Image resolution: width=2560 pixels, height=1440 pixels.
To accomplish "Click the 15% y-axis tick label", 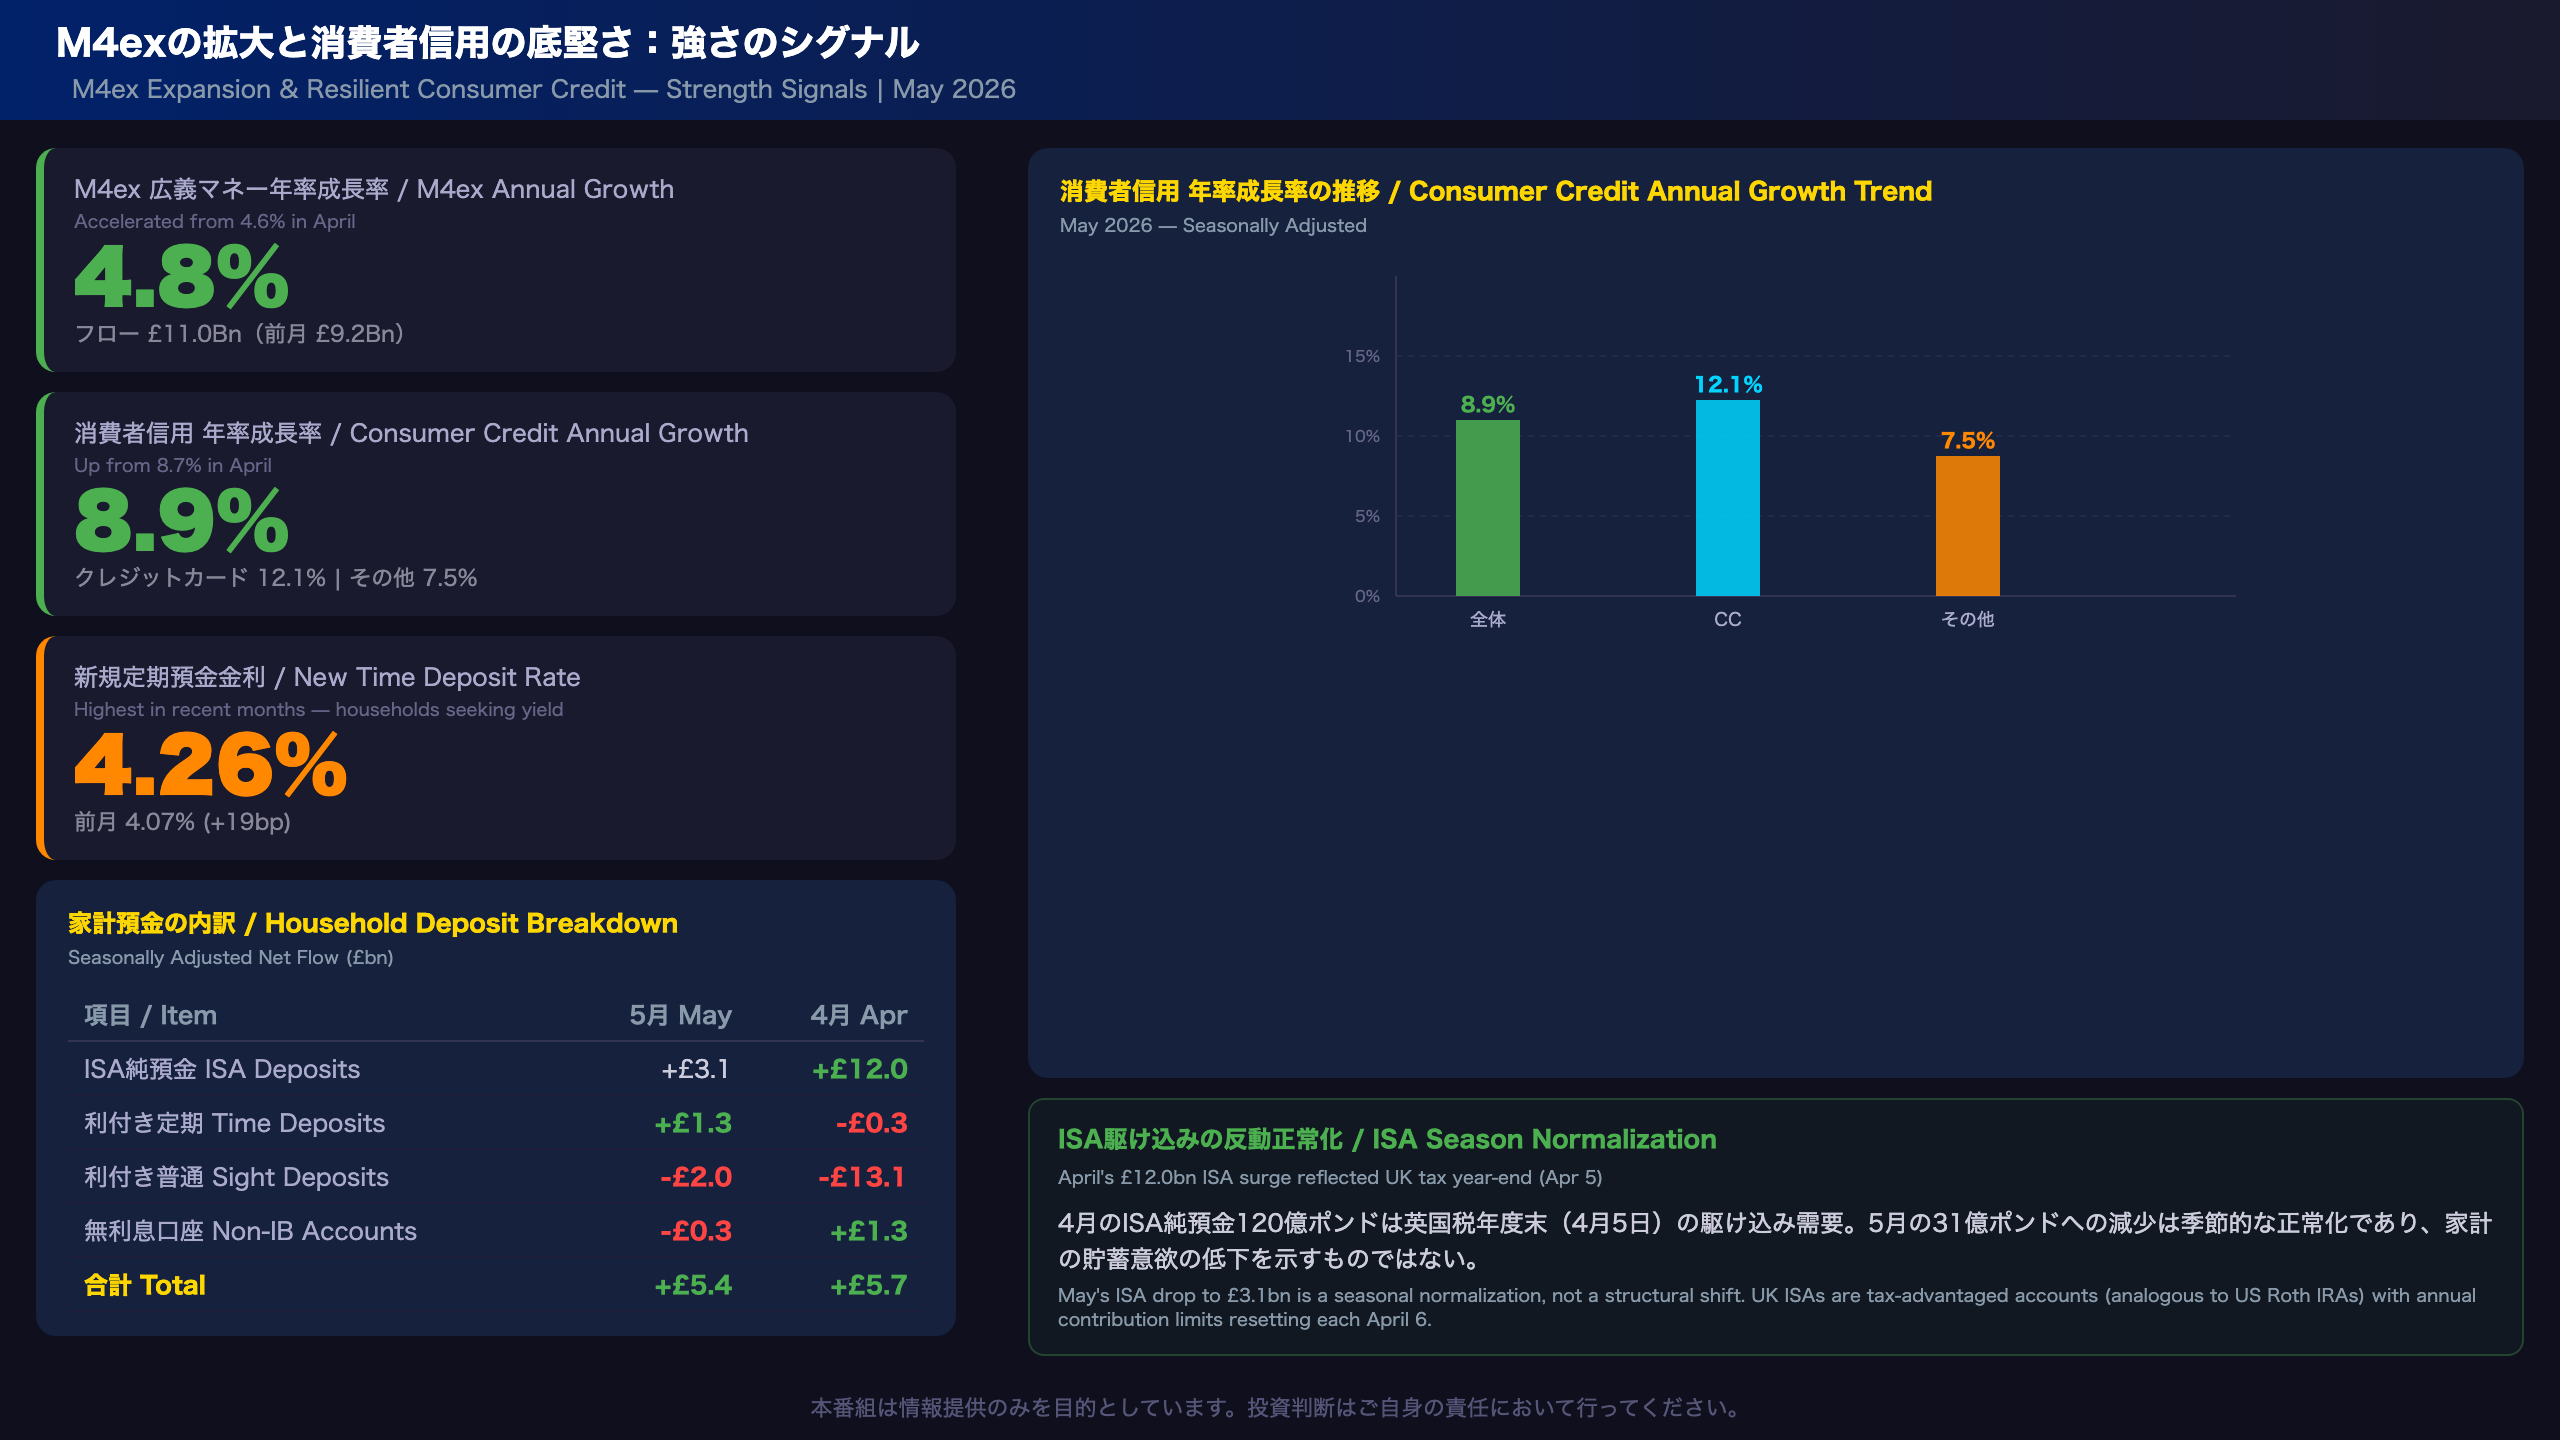I will 1362,356.
